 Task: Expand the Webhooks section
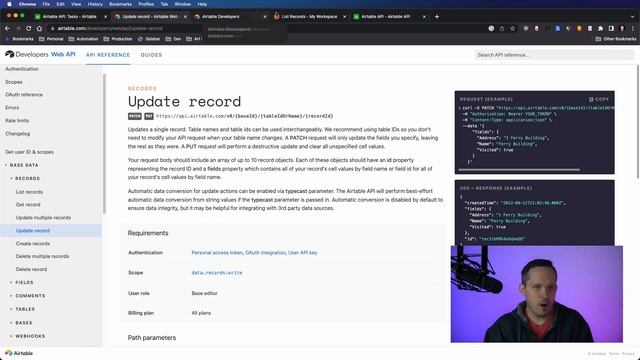click(x=28, y=336)
